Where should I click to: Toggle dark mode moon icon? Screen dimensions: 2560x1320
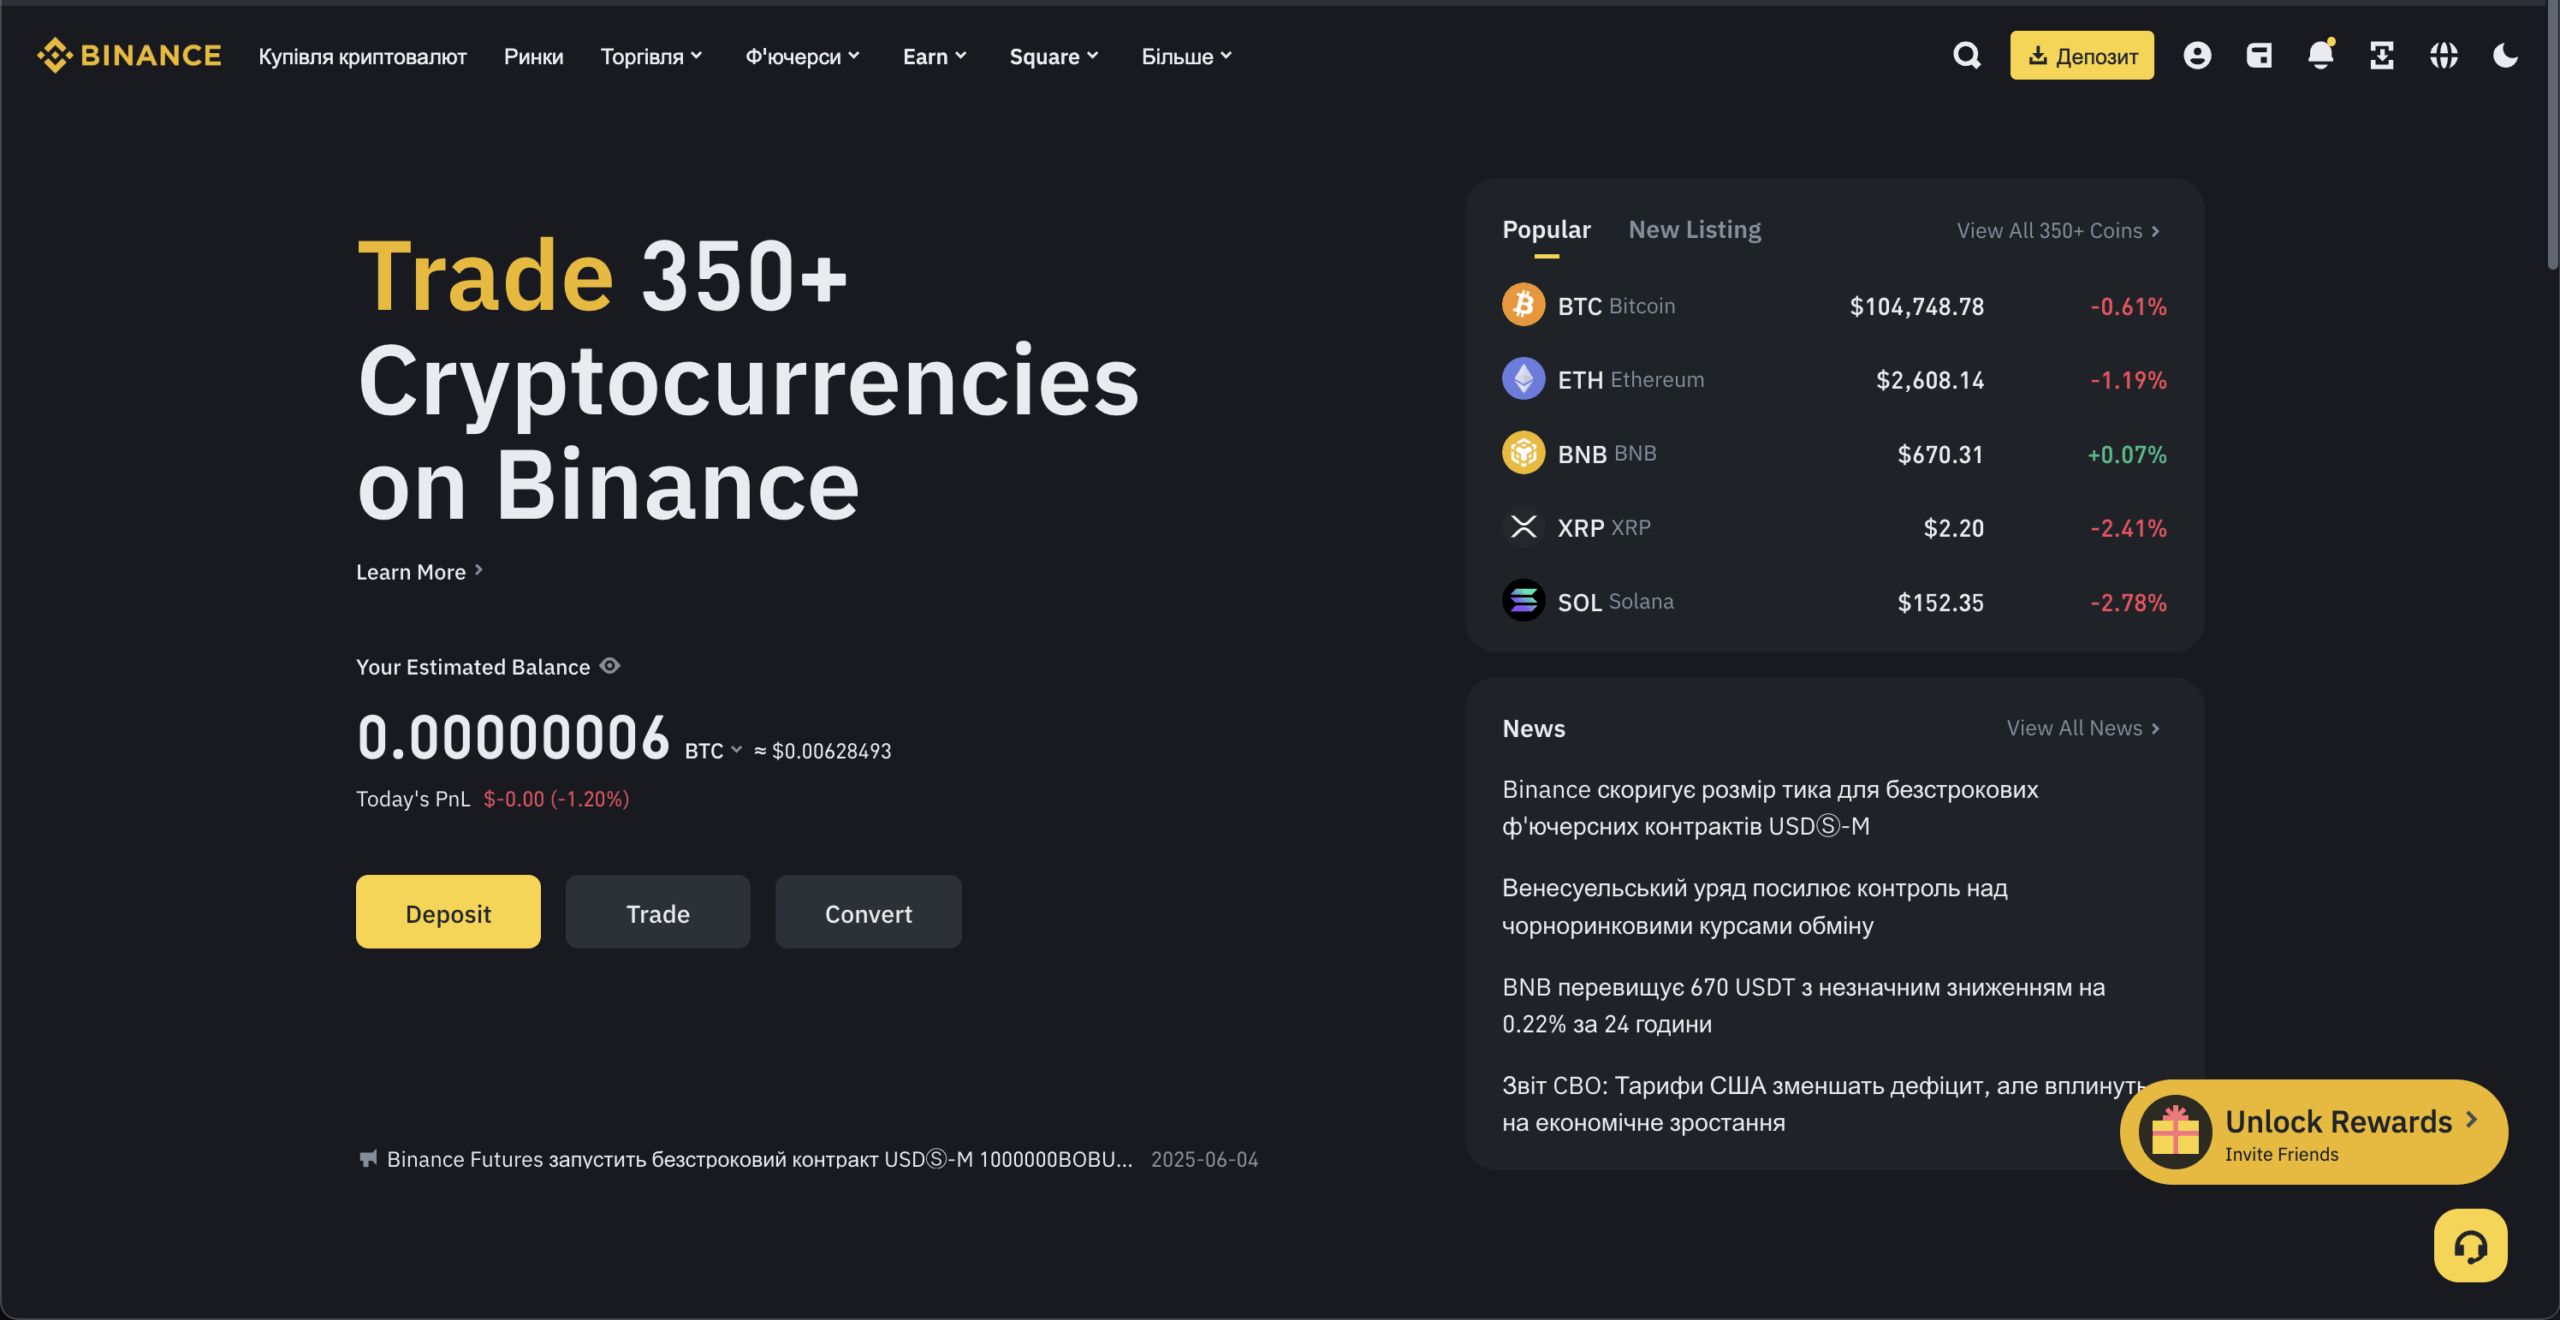(2505, 55)
